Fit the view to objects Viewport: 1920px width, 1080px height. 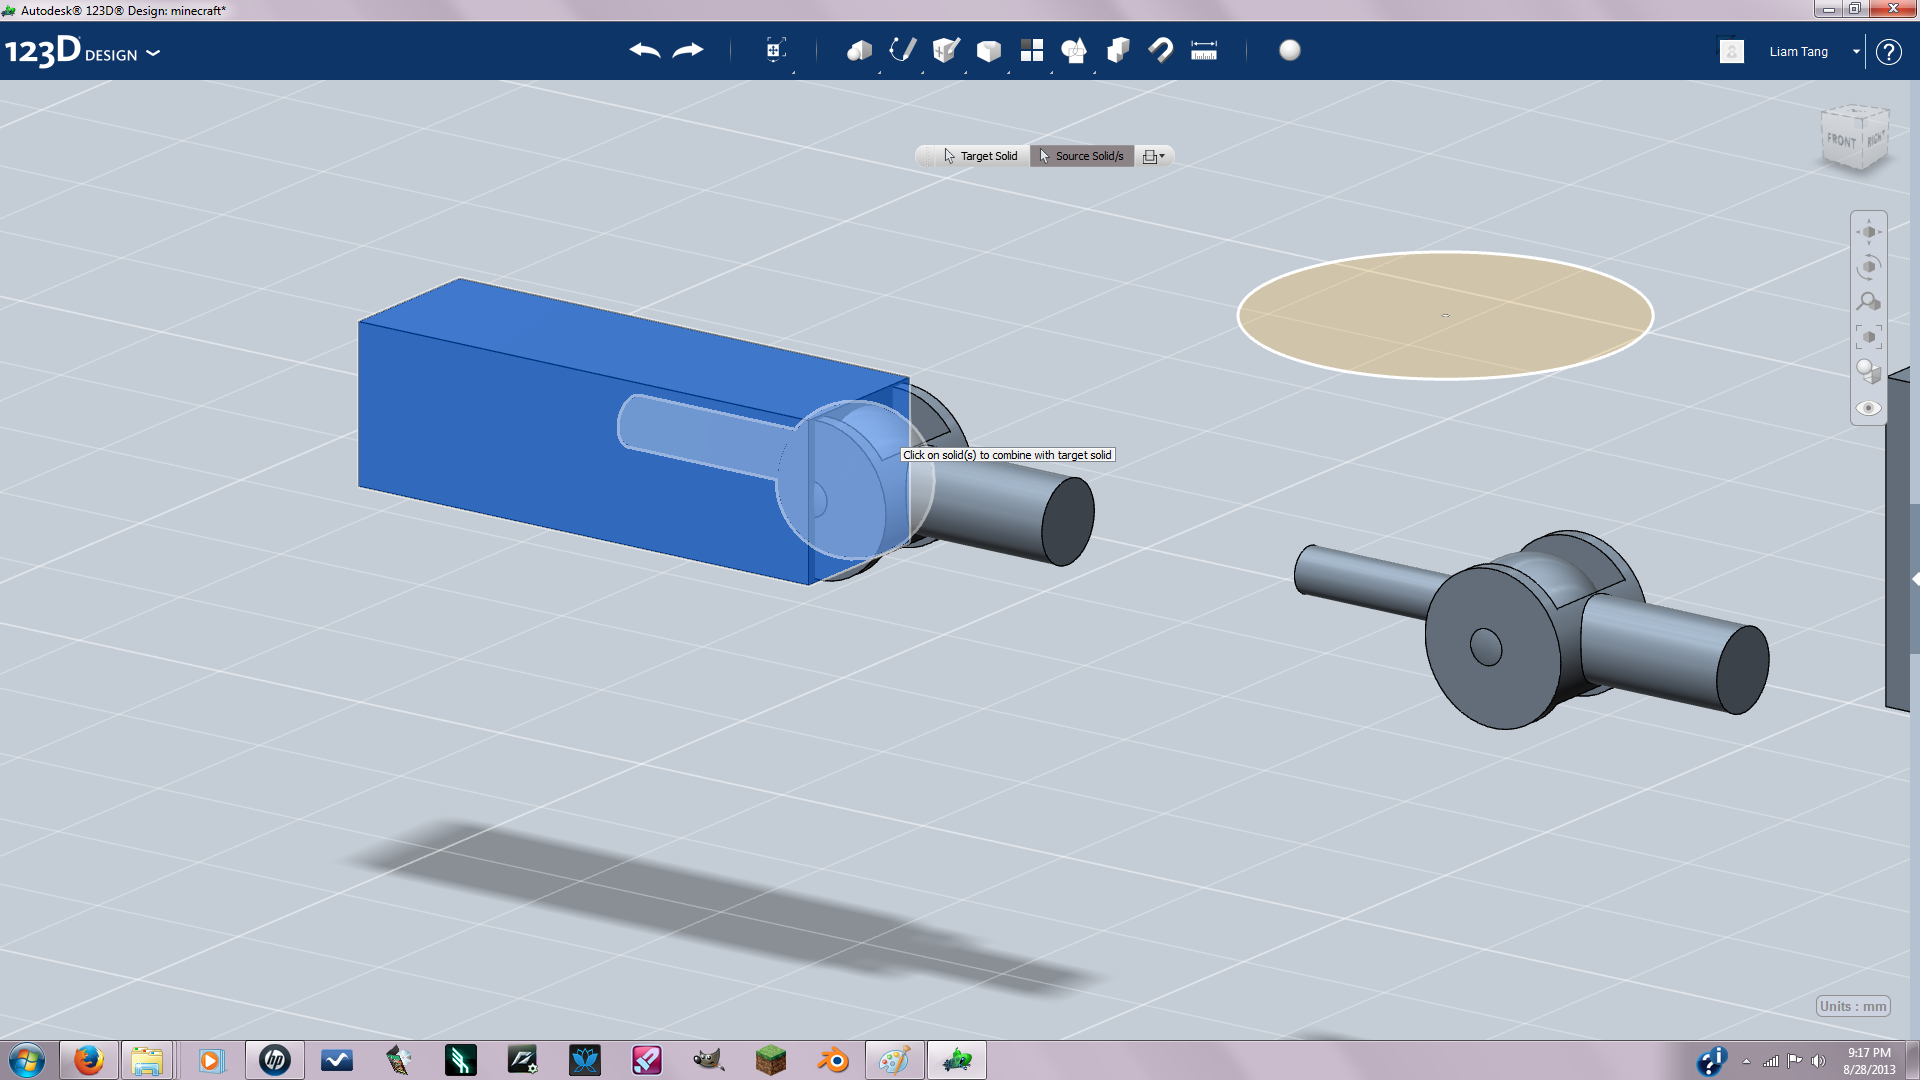[x=1868, y=337]
